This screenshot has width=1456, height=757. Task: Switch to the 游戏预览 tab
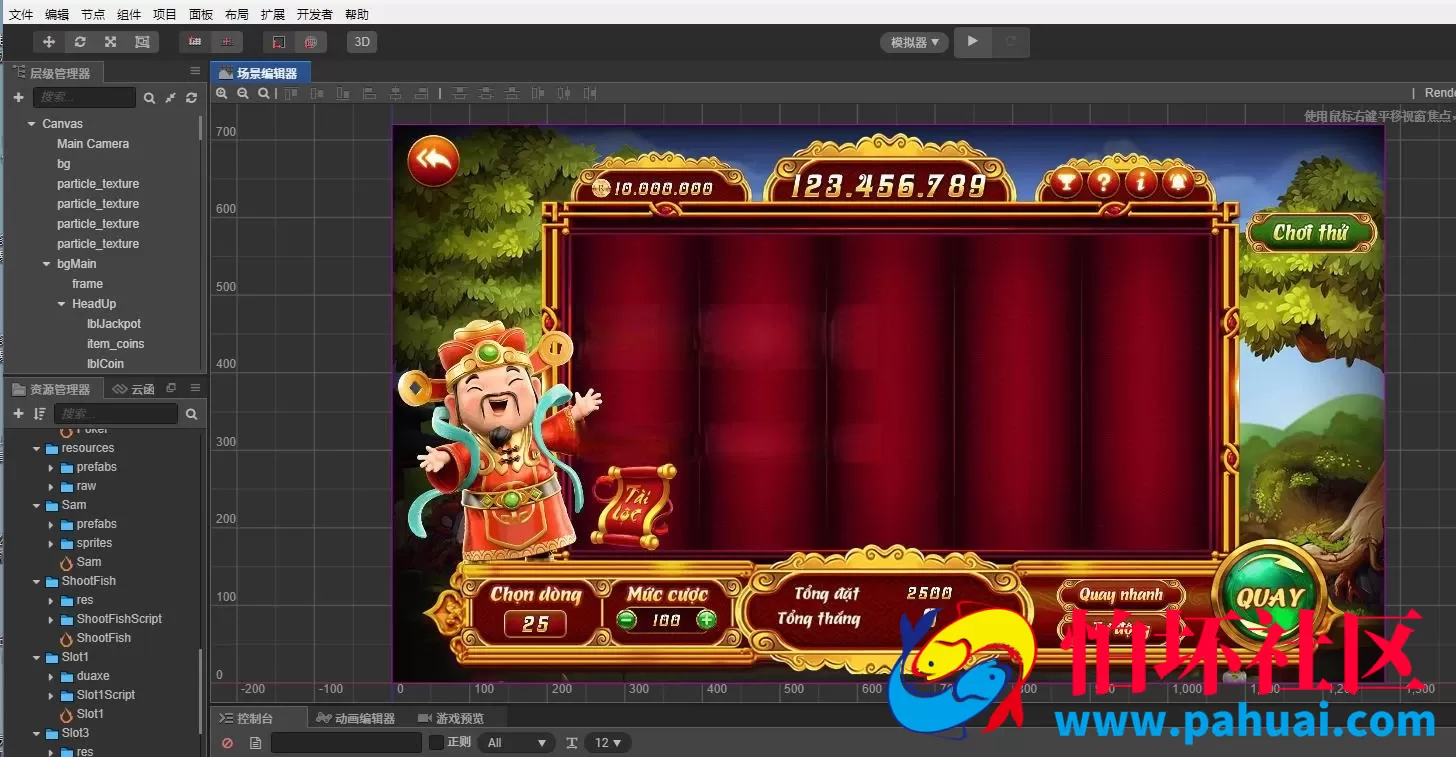pos(451,718)
